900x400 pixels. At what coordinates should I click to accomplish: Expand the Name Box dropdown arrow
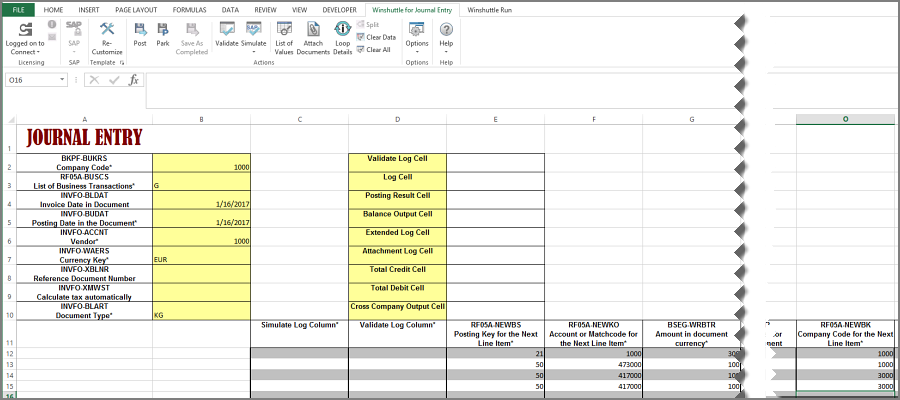[62, 80]
